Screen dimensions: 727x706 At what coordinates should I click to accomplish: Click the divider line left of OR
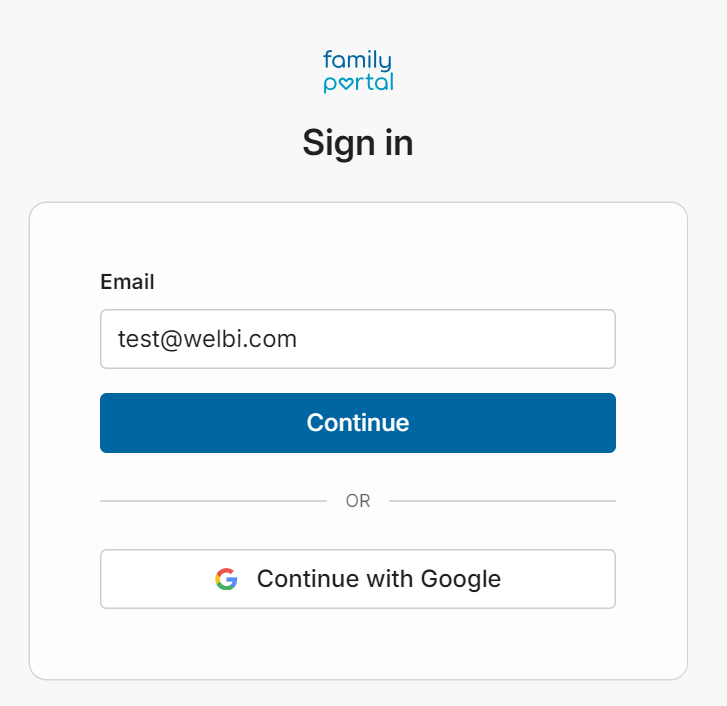click(x=212, y=501)
